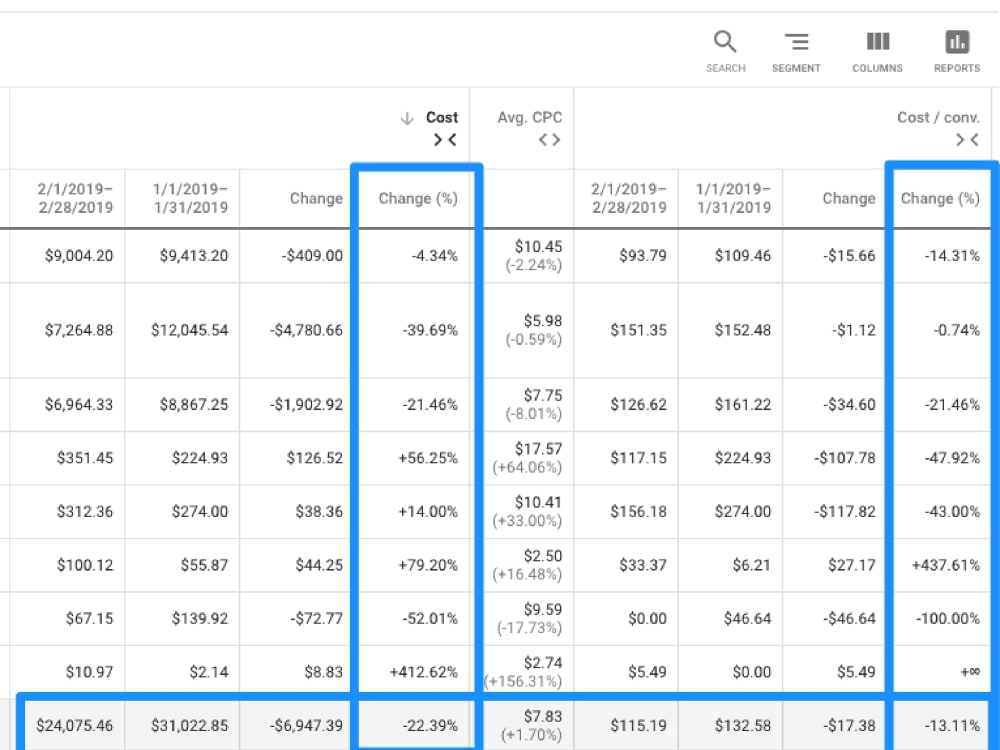Viewport: 1000px width, 750px height.
Task: Select the Cost Change (%) subheader
Action: click(418, 198)
